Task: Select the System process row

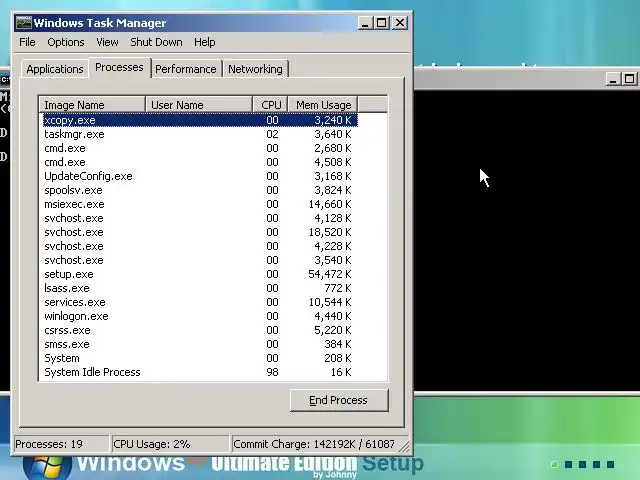Action: click(200, 358)
